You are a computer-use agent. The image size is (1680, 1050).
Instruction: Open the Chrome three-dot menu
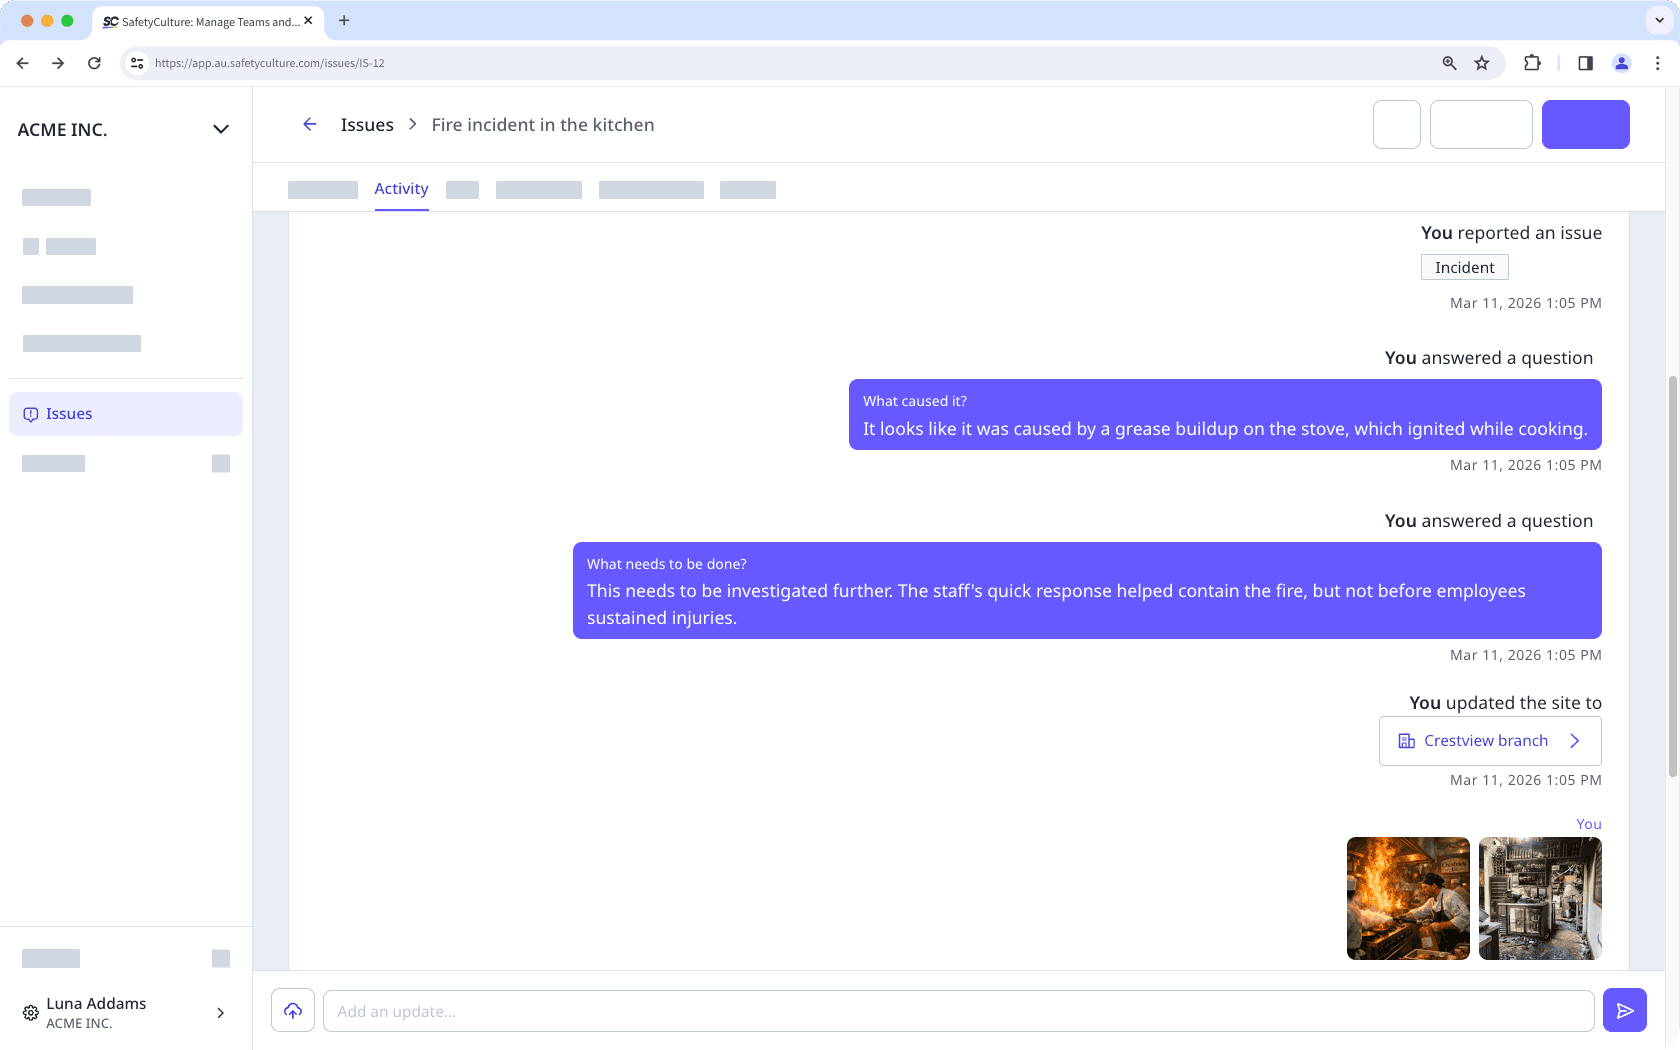coord(1657,63)
